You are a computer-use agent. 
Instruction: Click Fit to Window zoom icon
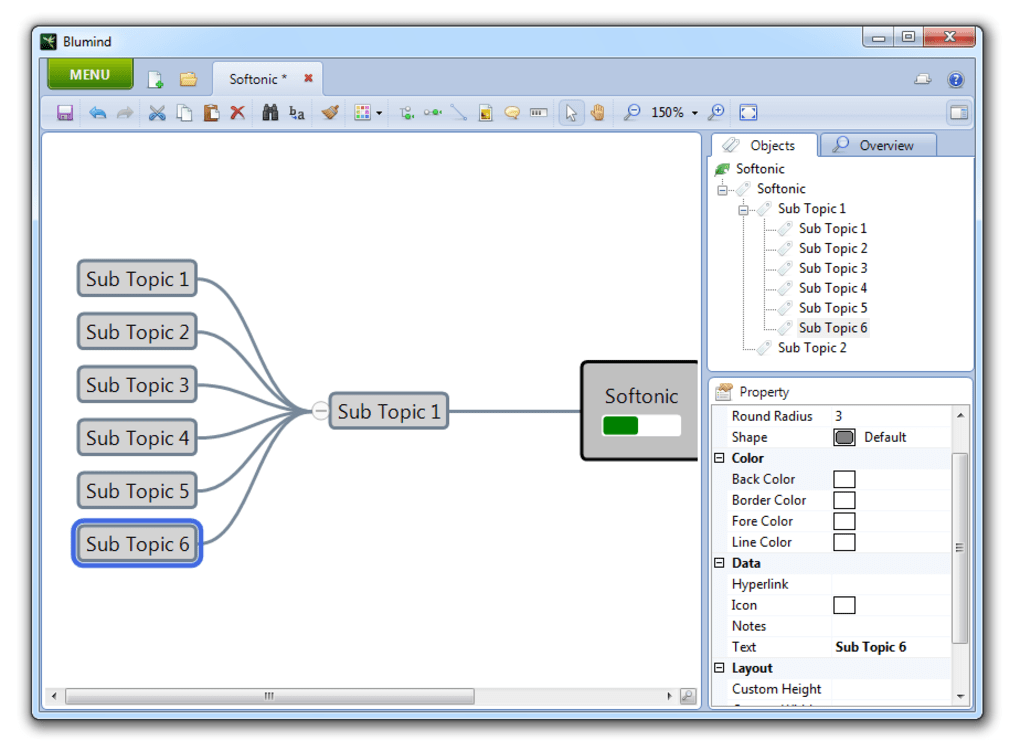(748, 112)
